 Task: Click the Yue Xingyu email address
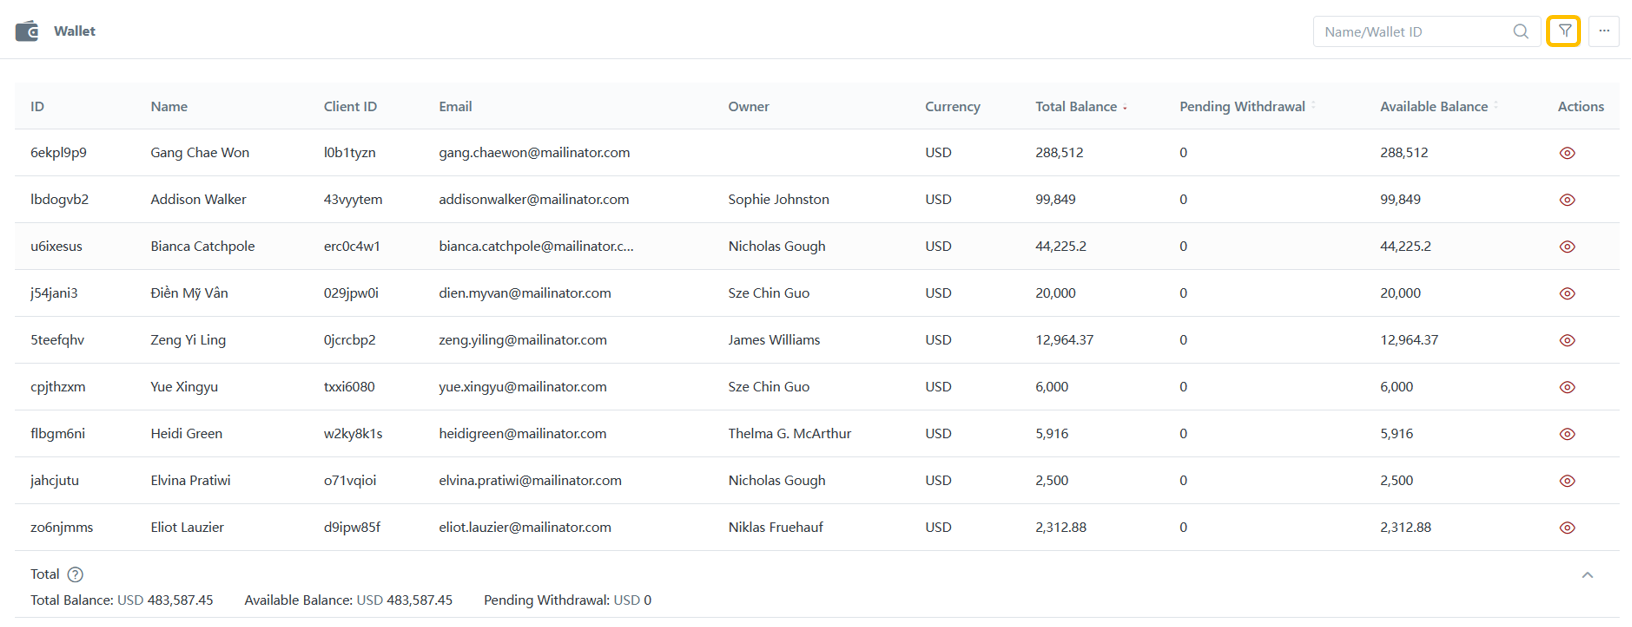522,387
